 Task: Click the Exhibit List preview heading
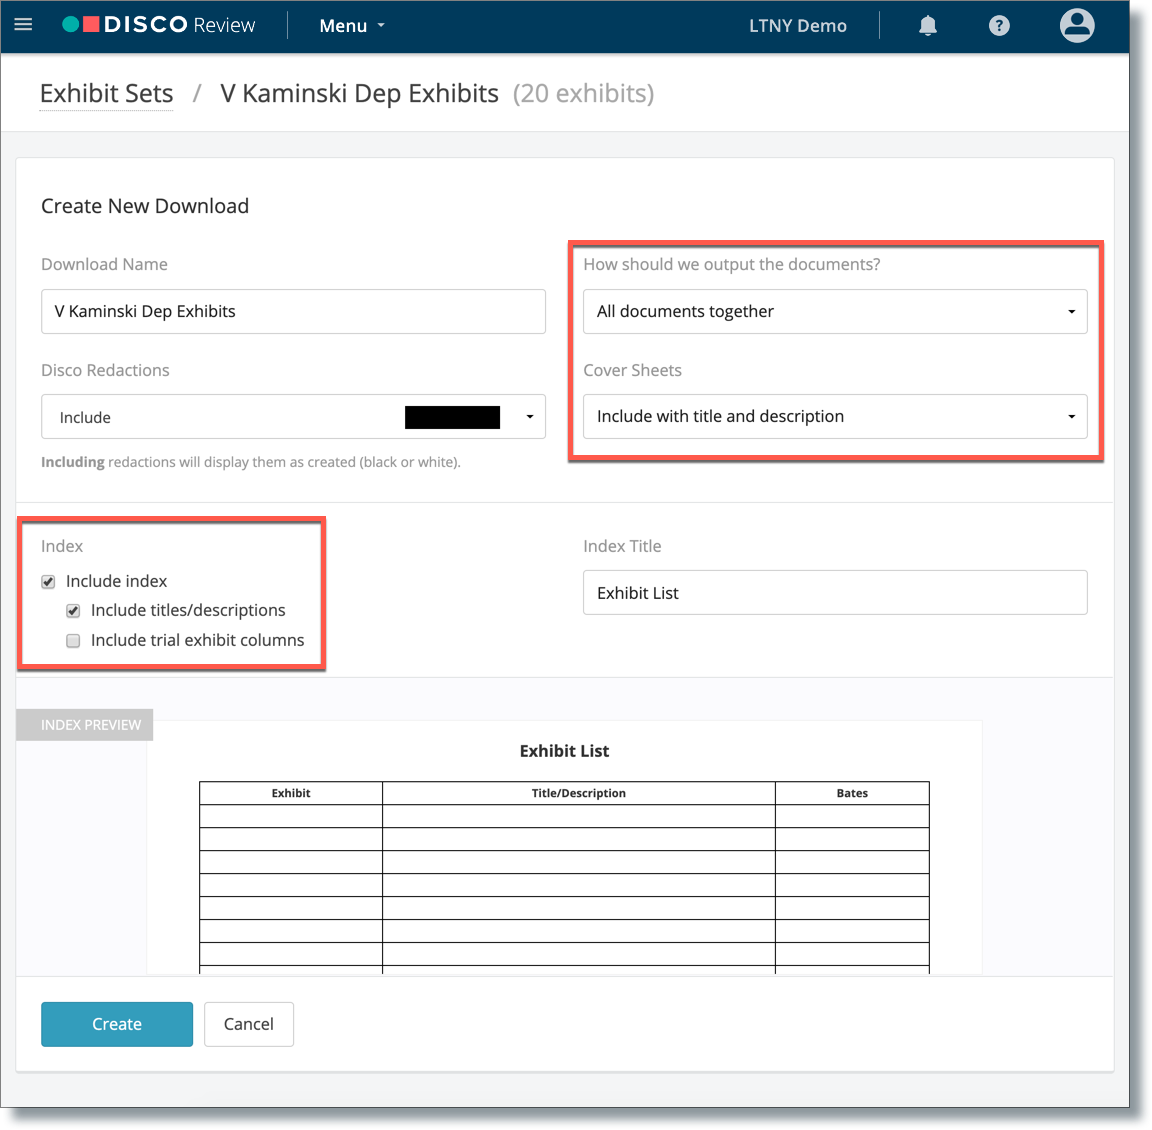(x=564, y=751)
